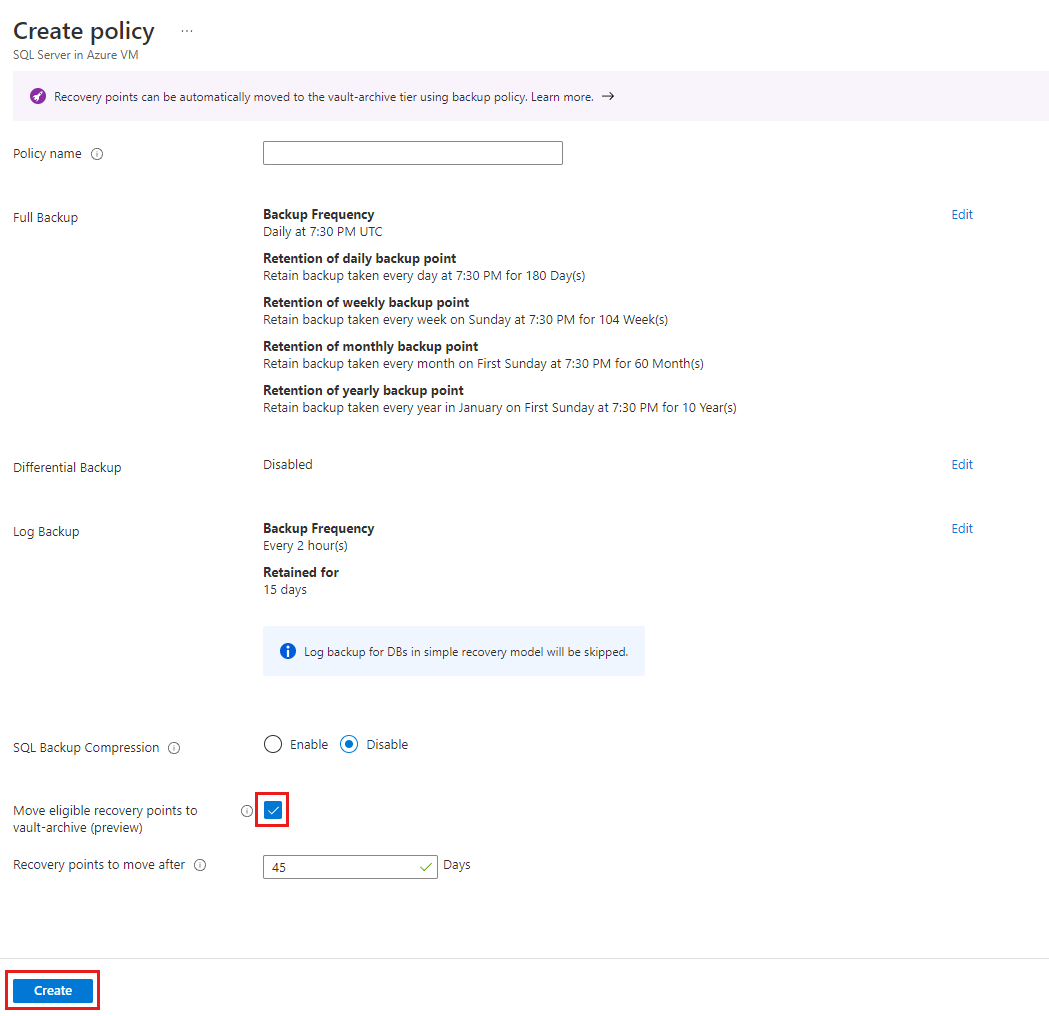1049x1016 pixels.
Task: Show info tooltip for SQL Backup Compression
Action: 174,748
